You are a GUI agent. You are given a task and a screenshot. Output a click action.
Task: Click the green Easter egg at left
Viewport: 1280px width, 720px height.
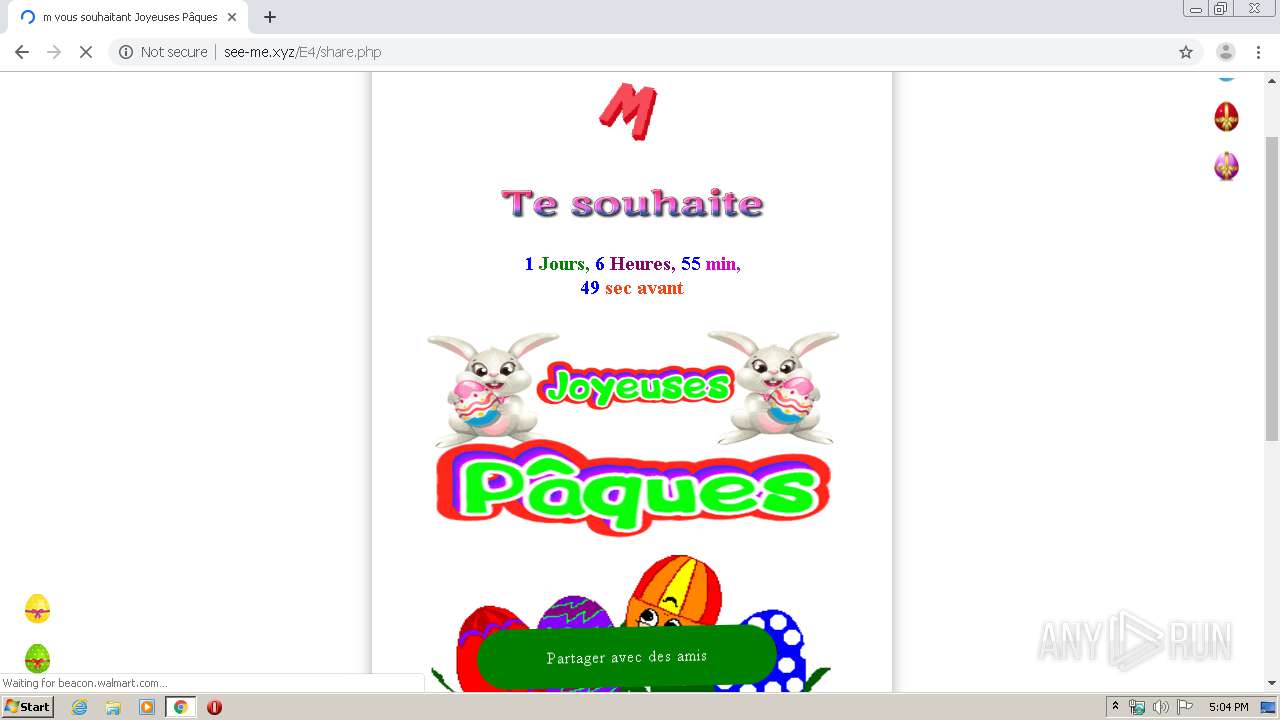[x=37, y=658]
